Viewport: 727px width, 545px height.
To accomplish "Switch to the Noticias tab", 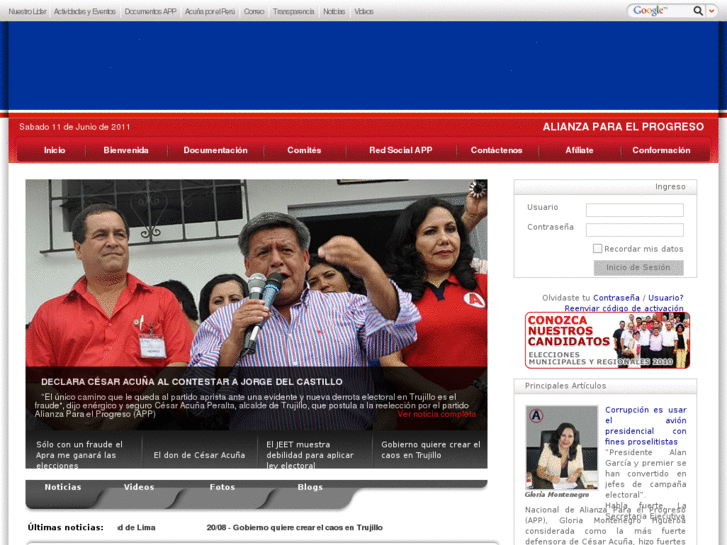I will click(x=63, y=487).
